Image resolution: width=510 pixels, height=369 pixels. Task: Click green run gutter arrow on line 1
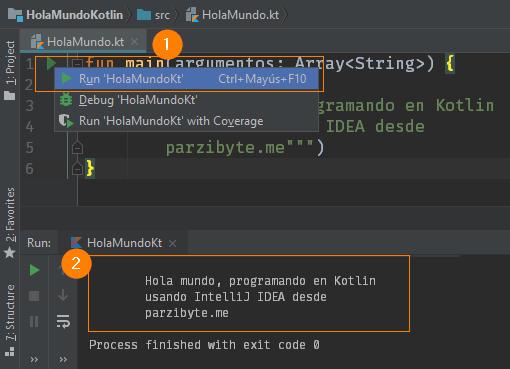(x=51, y=63)
